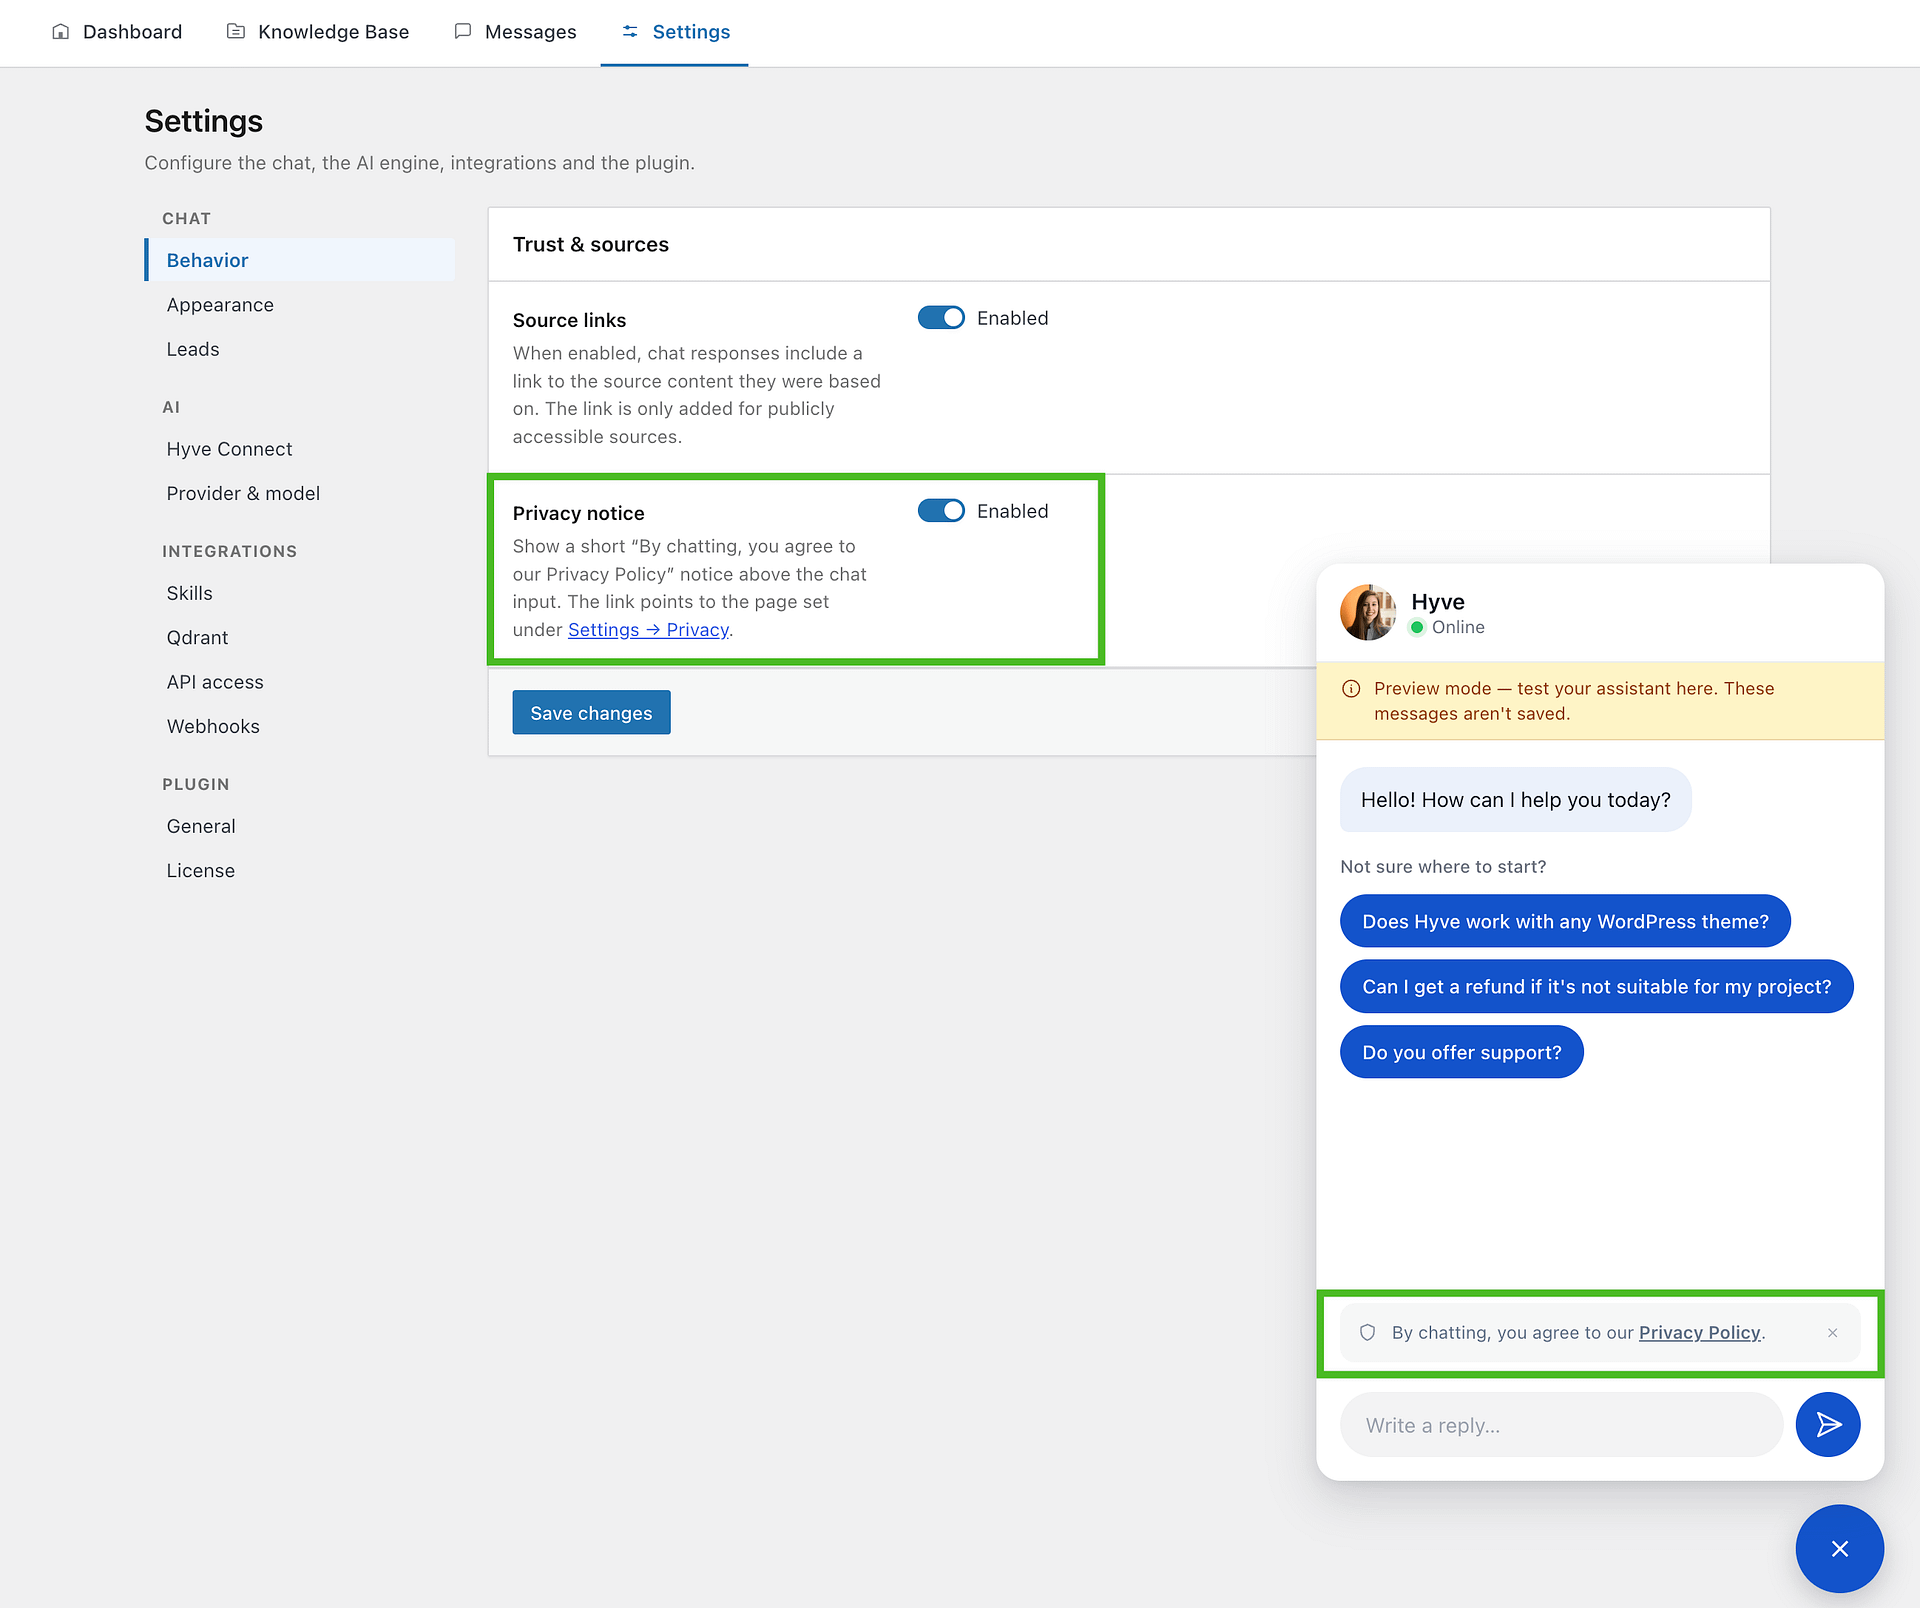The height and width of the screenshot is (1608, 1920).
Task: Click the Dashboard home icon
Action: (x=61, y=32)
